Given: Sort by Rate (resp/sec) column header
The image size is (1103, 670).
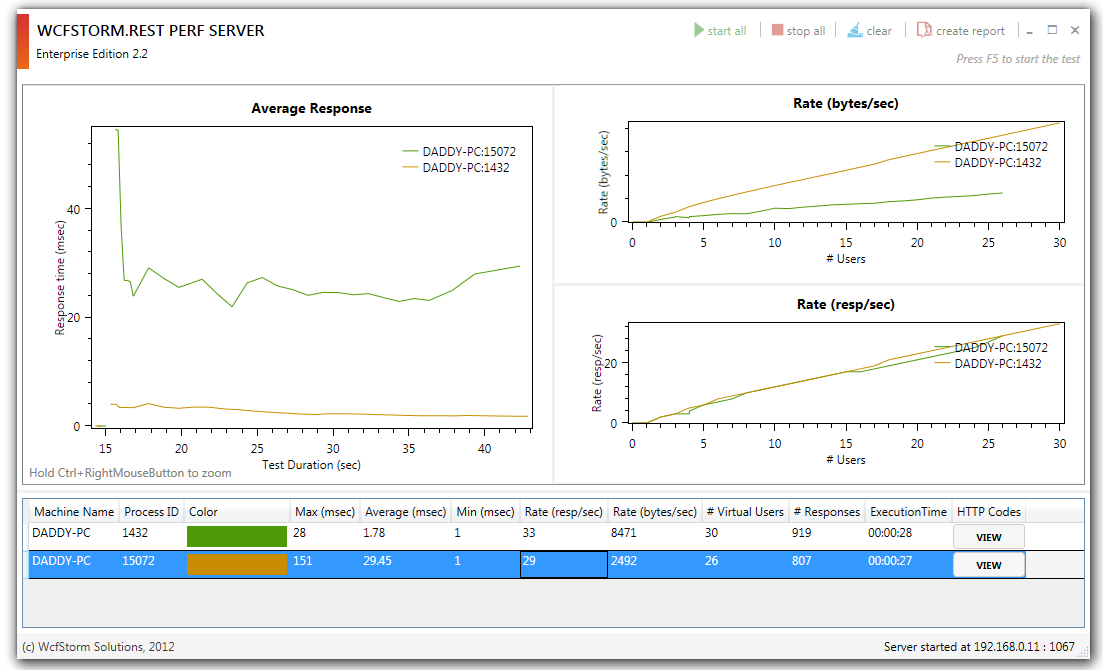Looking at the screenshot, I should pos(563,512).
